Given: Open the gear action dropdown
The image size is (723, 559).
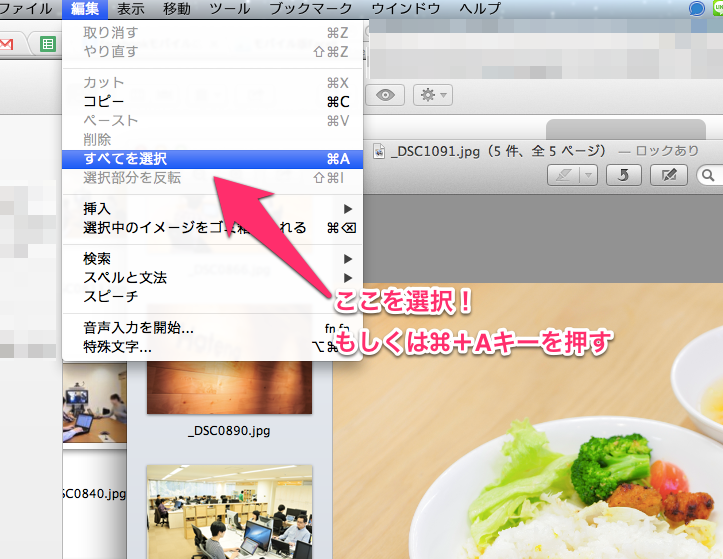Looking at the screenshot, I should pyautogui.click(x=433, y=95).
